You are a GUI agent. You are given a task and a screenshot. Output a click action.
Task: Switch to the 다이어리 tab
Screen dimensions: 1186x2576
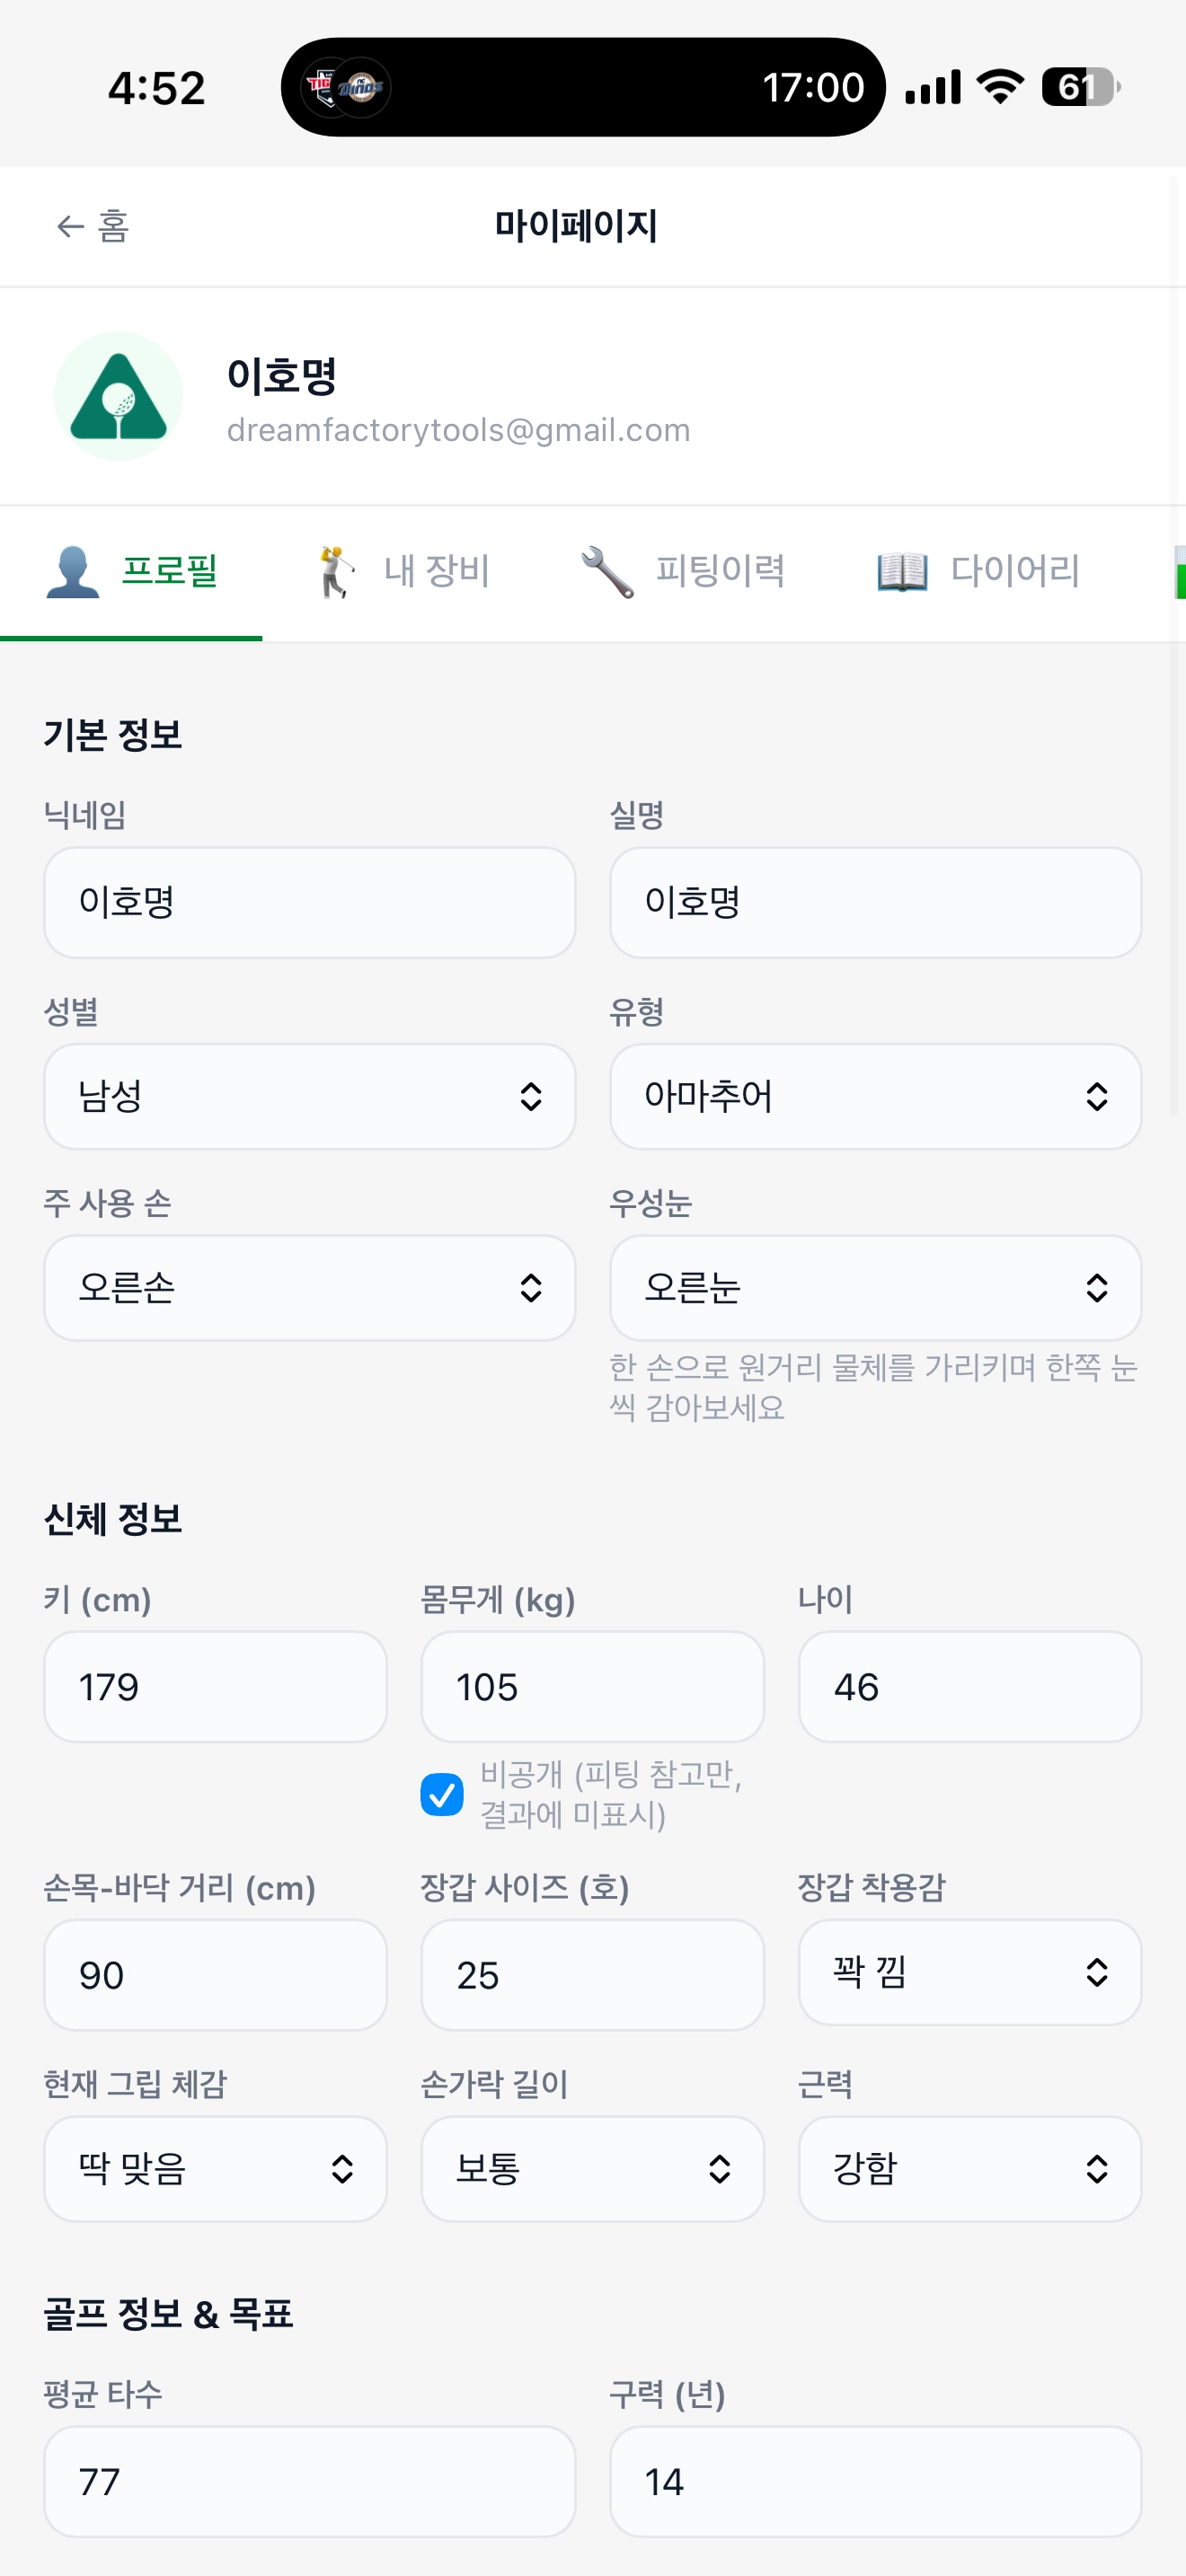click(x=979, y=572)
